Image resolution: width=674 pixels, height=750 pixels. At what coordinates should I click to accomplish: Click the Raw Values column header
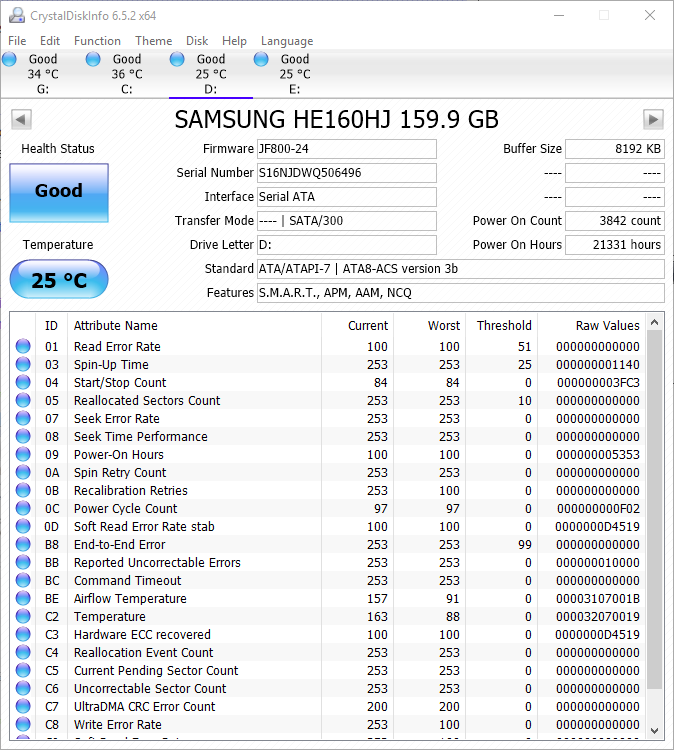pos(591,325)
